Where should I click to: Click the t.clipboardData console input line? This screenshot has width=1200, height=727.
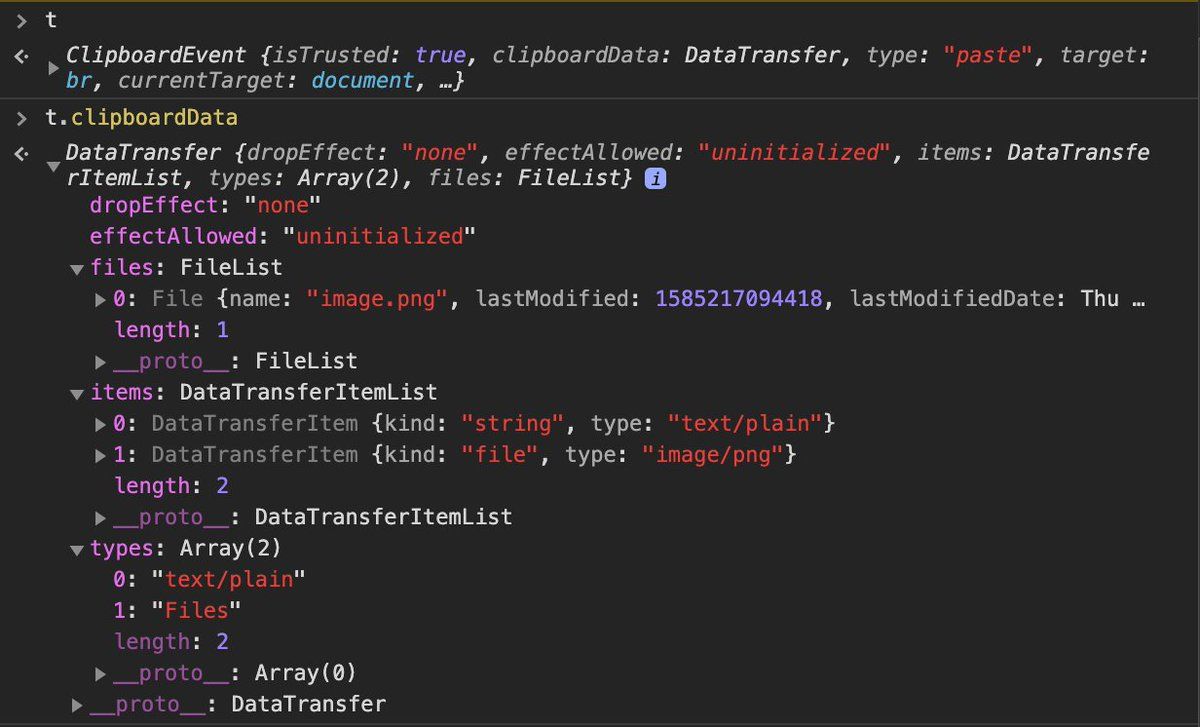coord(141,118)
